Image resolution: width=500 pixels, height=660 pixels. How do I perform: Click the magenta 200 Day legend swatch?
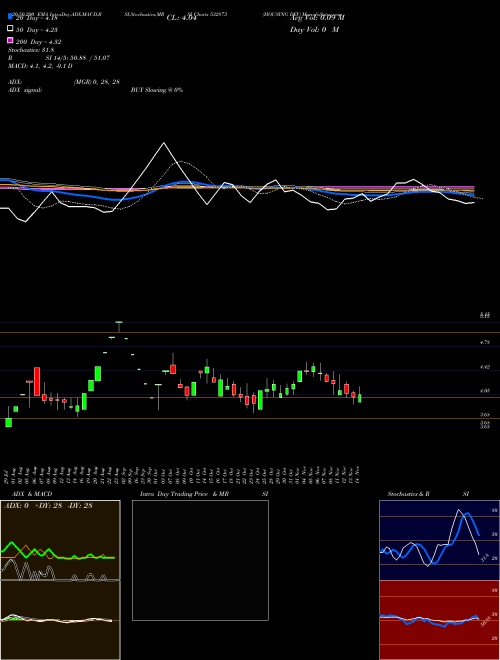pyautogui.click(x=10, y=40)
